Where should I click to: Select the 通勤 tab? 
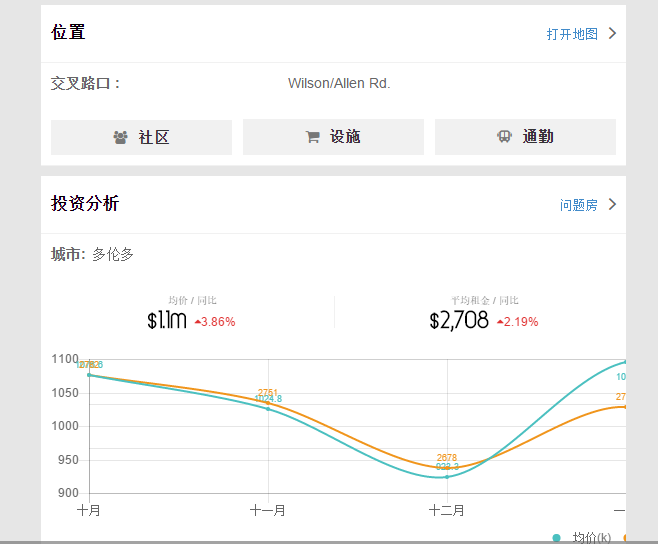coord(525,137)
